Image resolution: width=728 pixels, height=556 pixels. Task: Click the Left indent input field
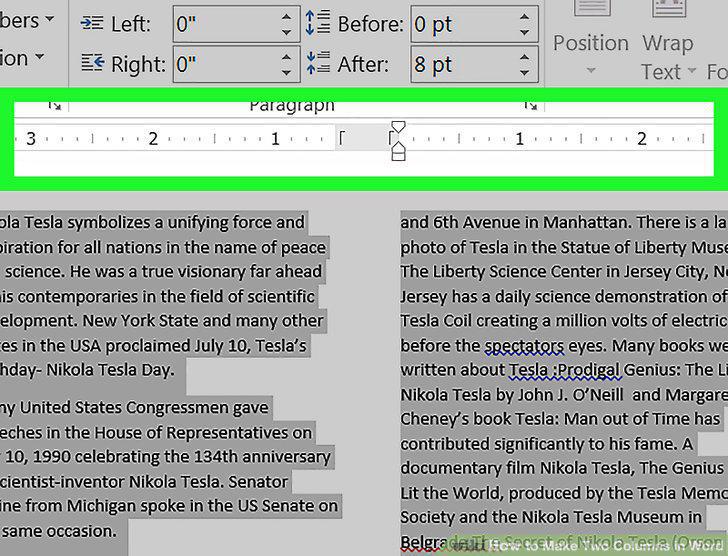(x=236, y=24)
